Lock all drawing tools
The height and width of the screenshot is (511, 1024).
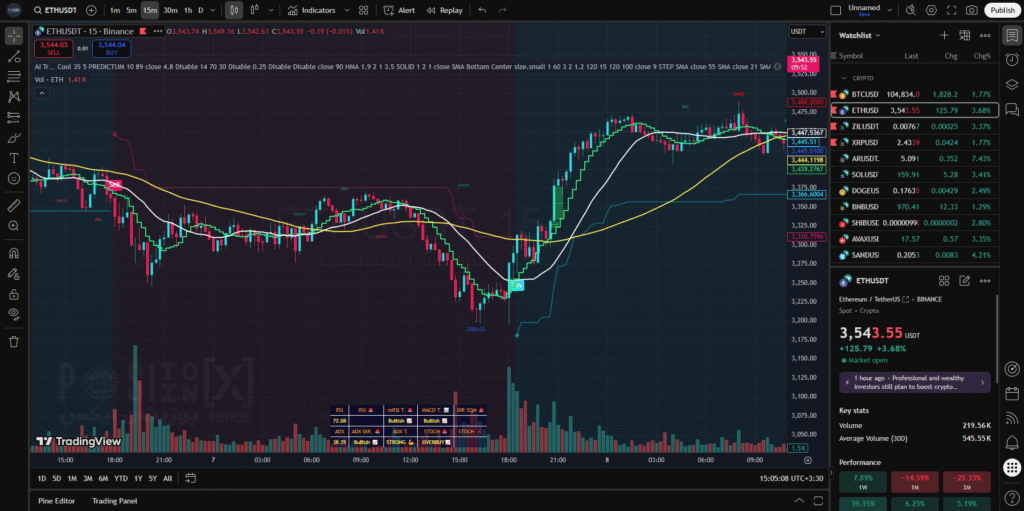coord(14,294)
